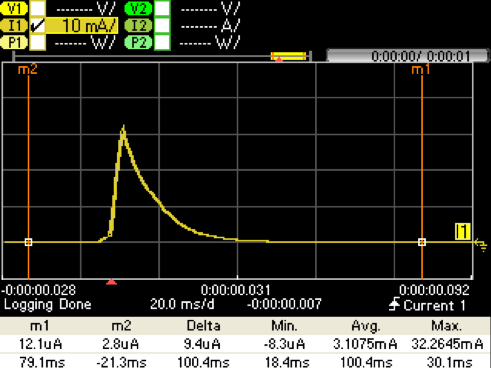Click the Delta column header
Image resolution: width=491 pixels, height=368 pixels.
203,326
